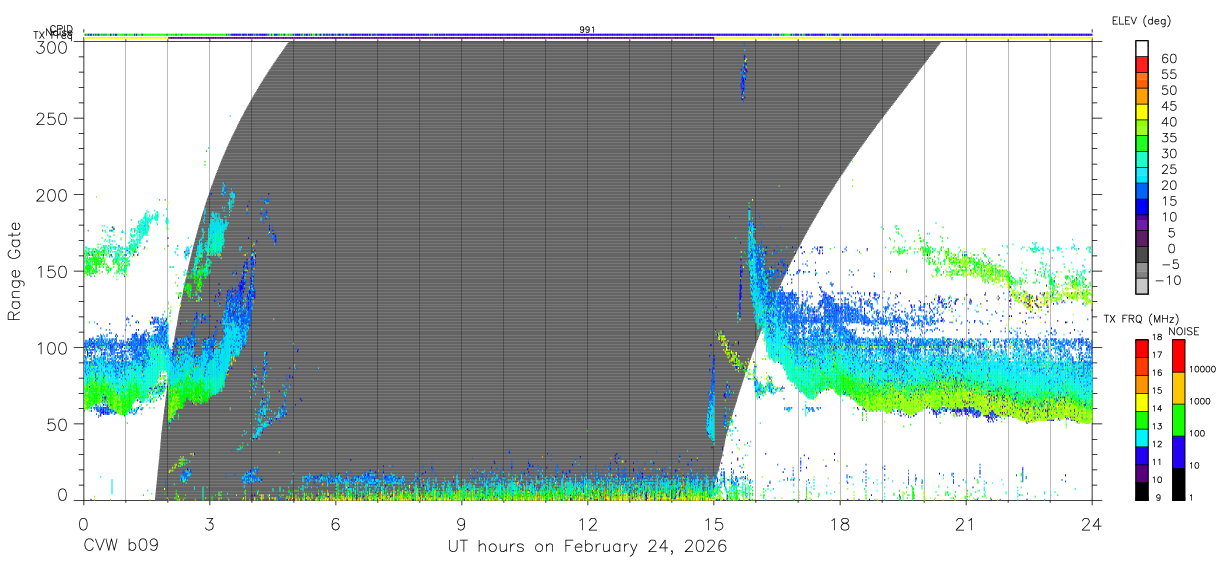Click the red segment of ELEV colorbar

click(x=1143, y=63)
